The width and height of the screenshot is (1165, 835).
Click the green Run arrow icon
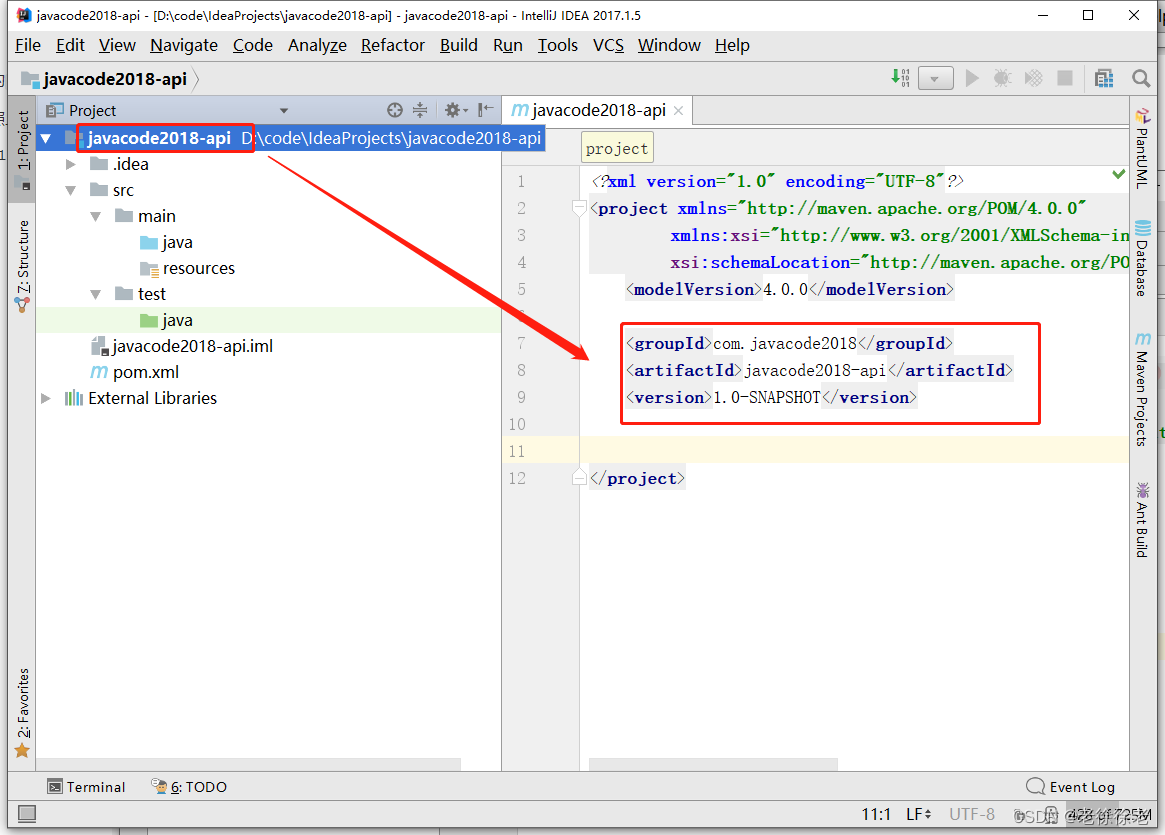[971, 78]
